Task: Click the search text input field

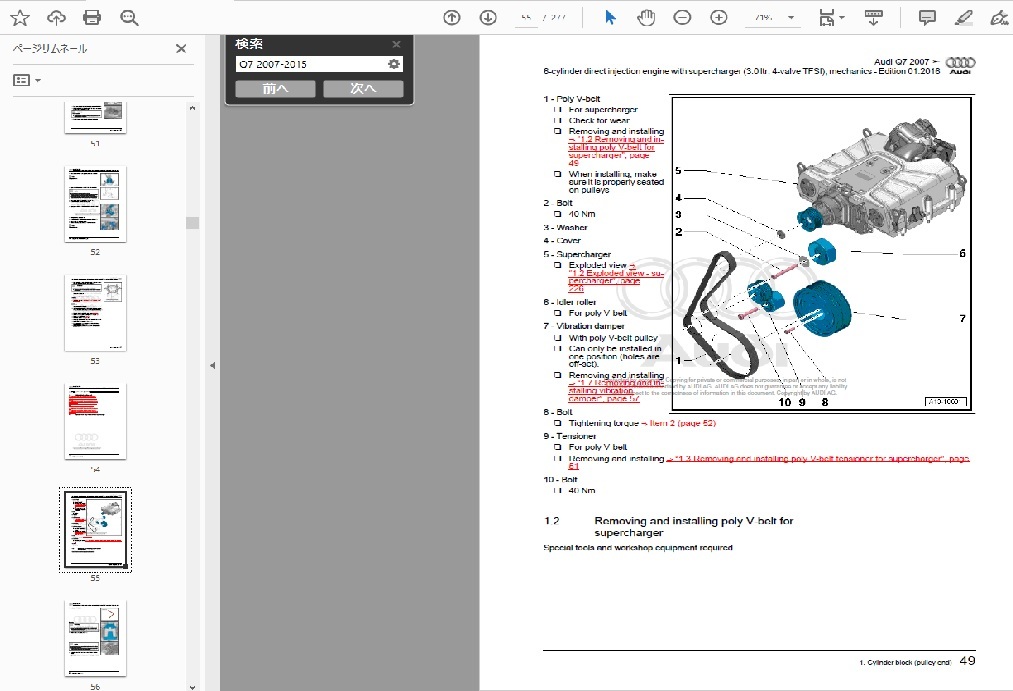Action: pos(311,64)
